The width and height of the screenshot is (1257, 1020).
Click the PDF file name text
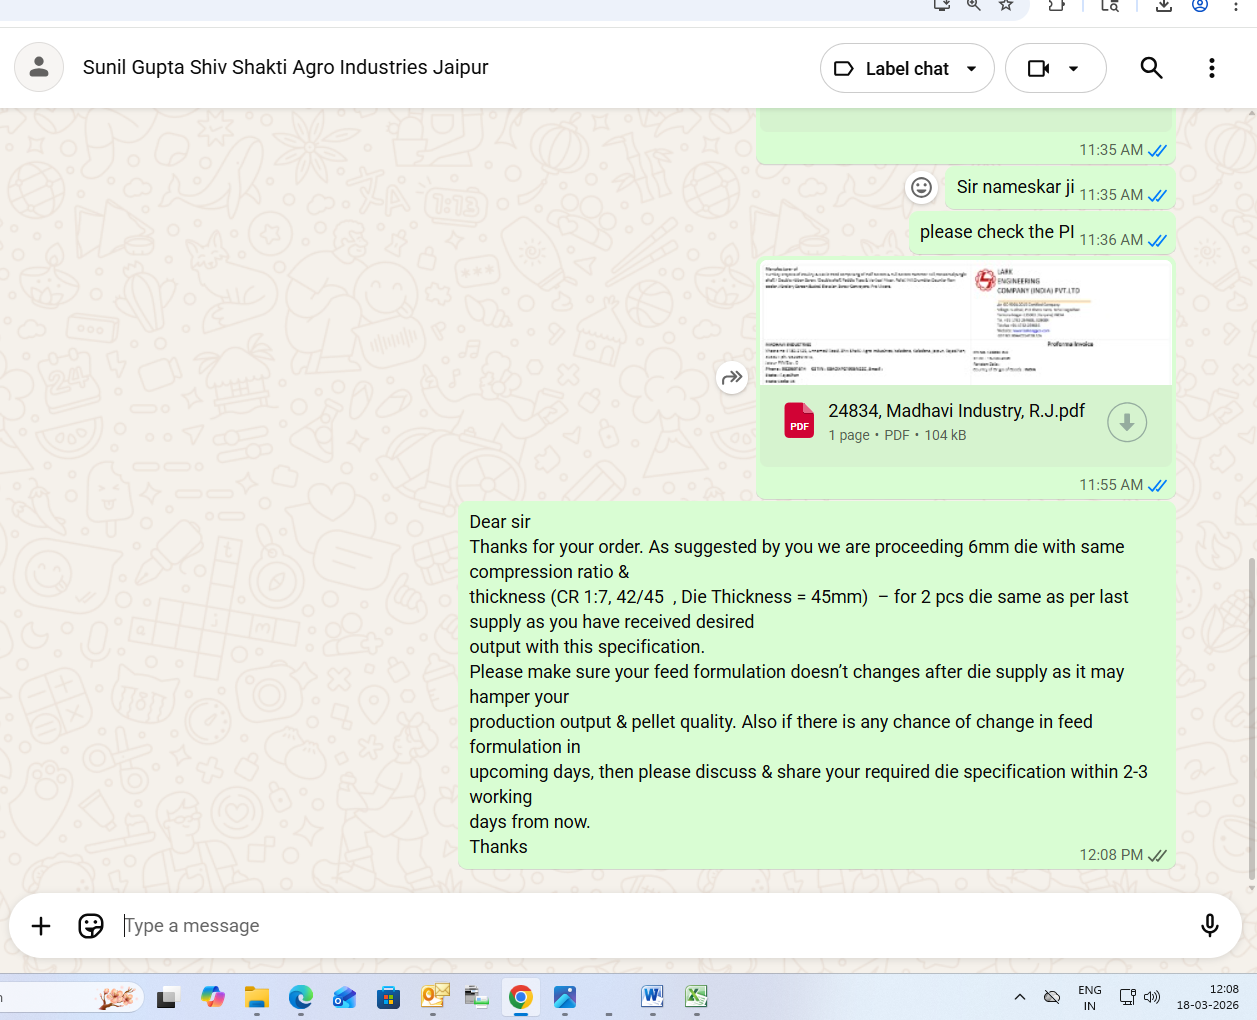(x=956, y=411)
